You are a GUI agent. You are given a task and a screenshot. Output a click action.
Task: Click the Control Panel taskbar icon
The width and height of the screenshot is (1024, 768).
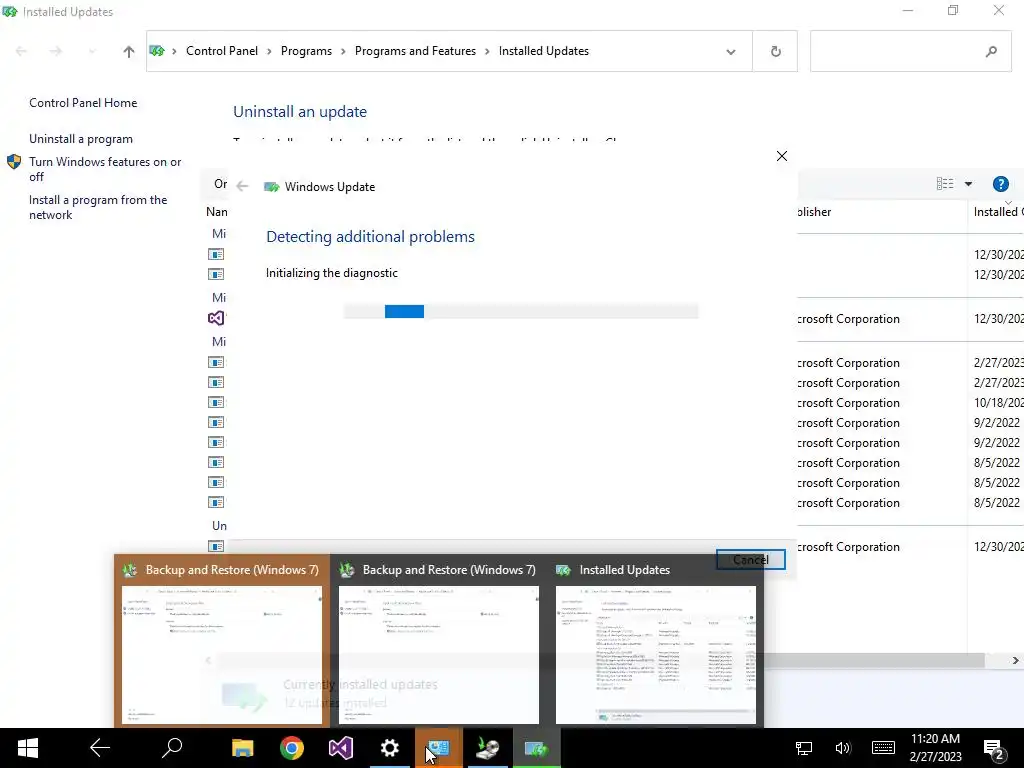[438, 748]
